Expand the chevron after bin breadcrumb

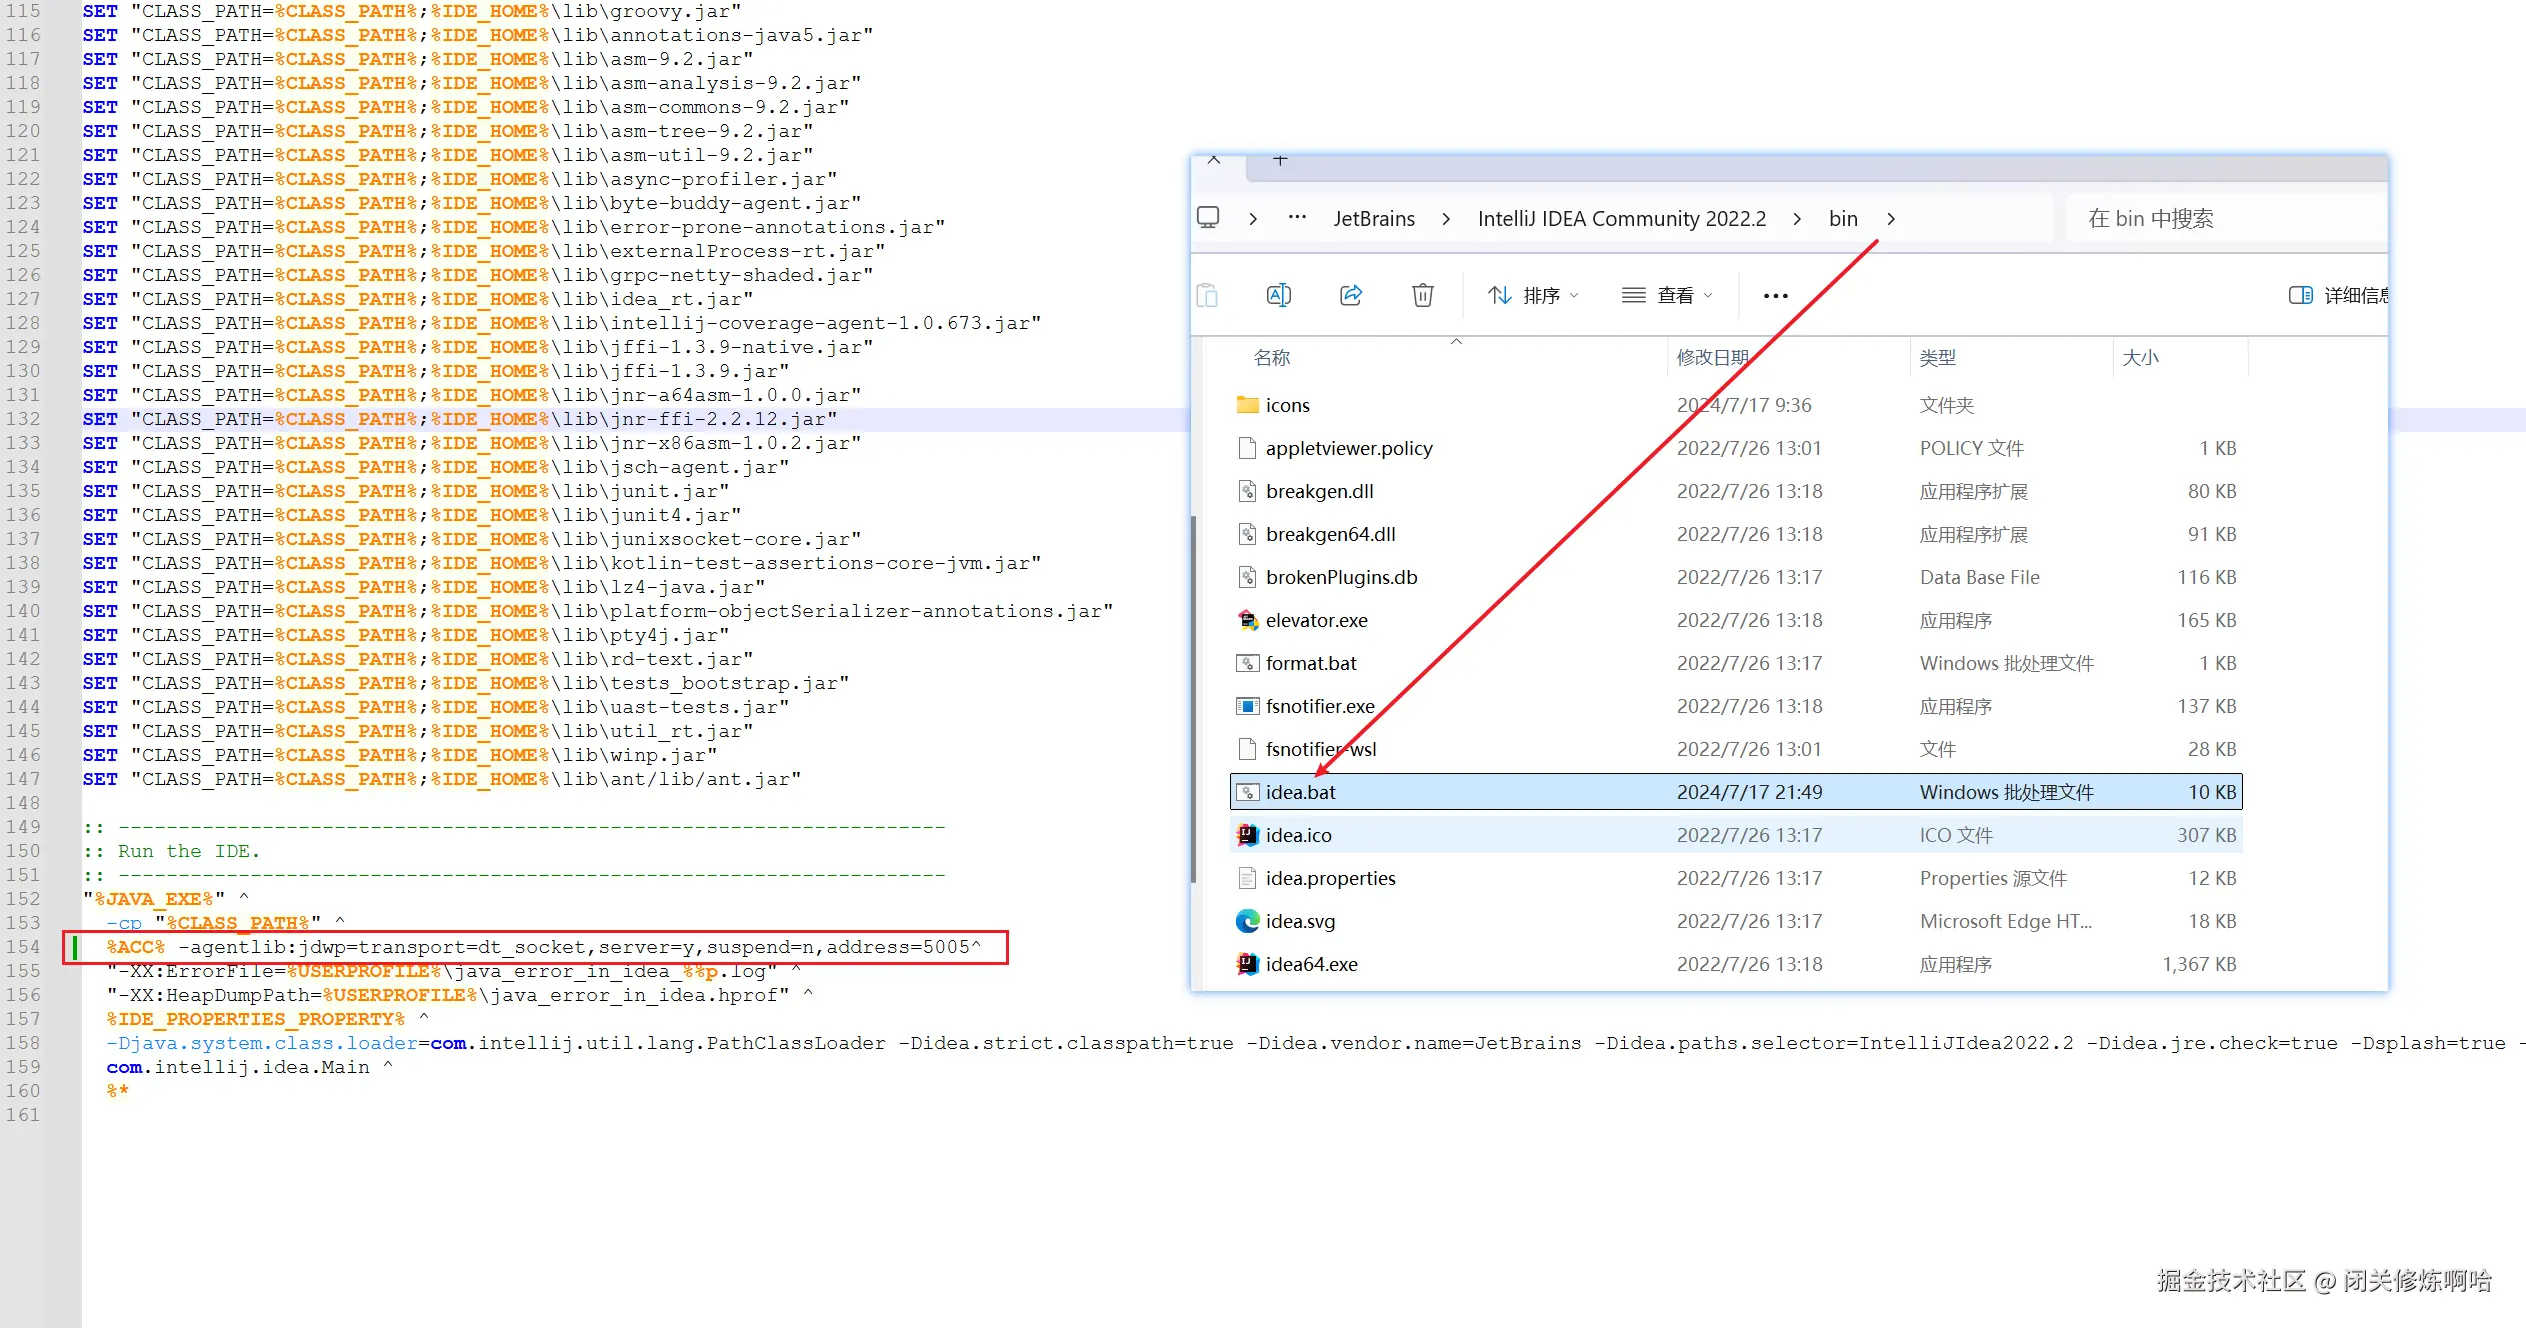coord(1891,219)
